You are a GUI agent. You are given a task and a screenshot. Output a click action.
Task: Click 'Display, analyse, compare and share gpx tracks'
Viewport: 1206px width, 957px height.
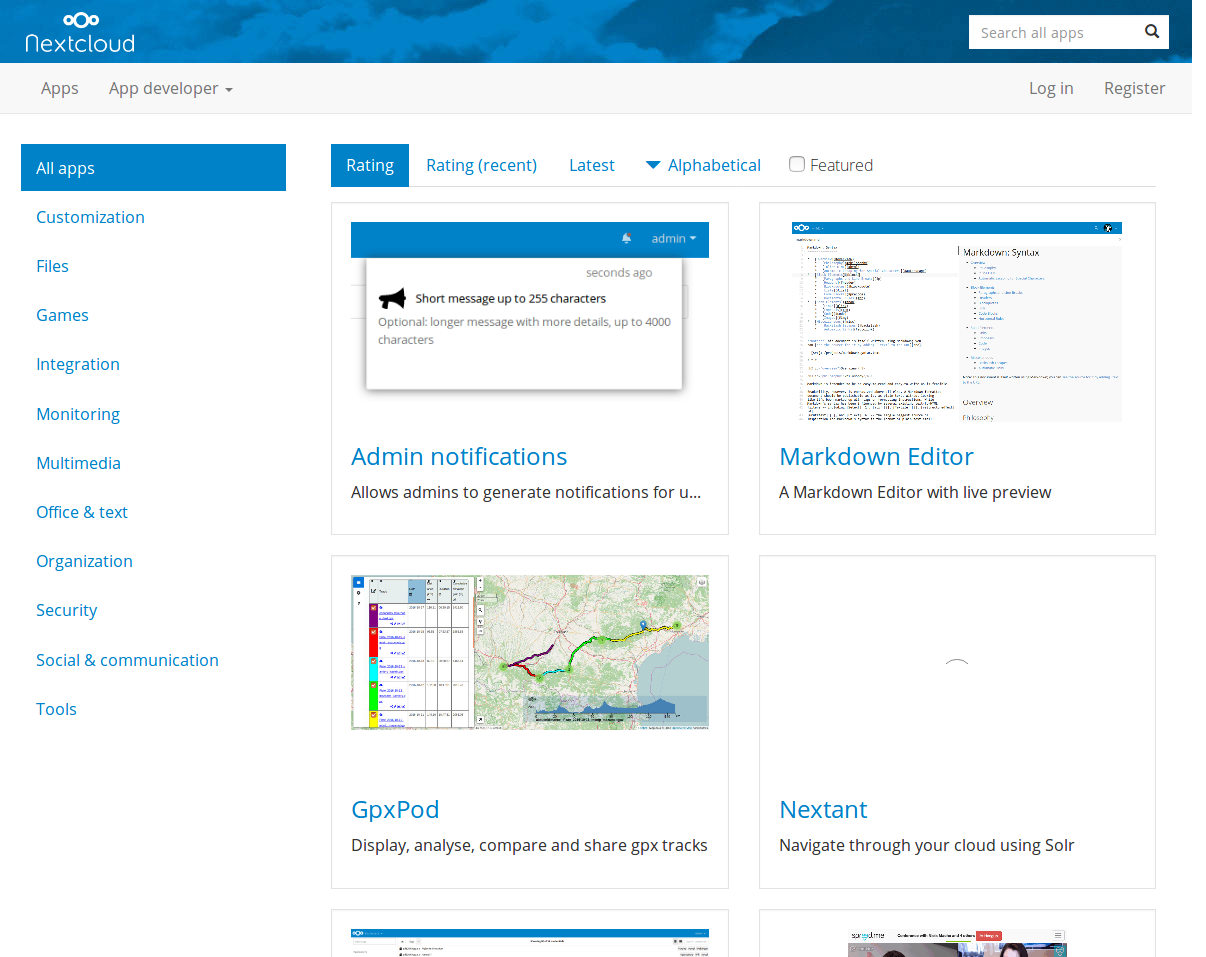pyautogui.click(x=529, y=845)
